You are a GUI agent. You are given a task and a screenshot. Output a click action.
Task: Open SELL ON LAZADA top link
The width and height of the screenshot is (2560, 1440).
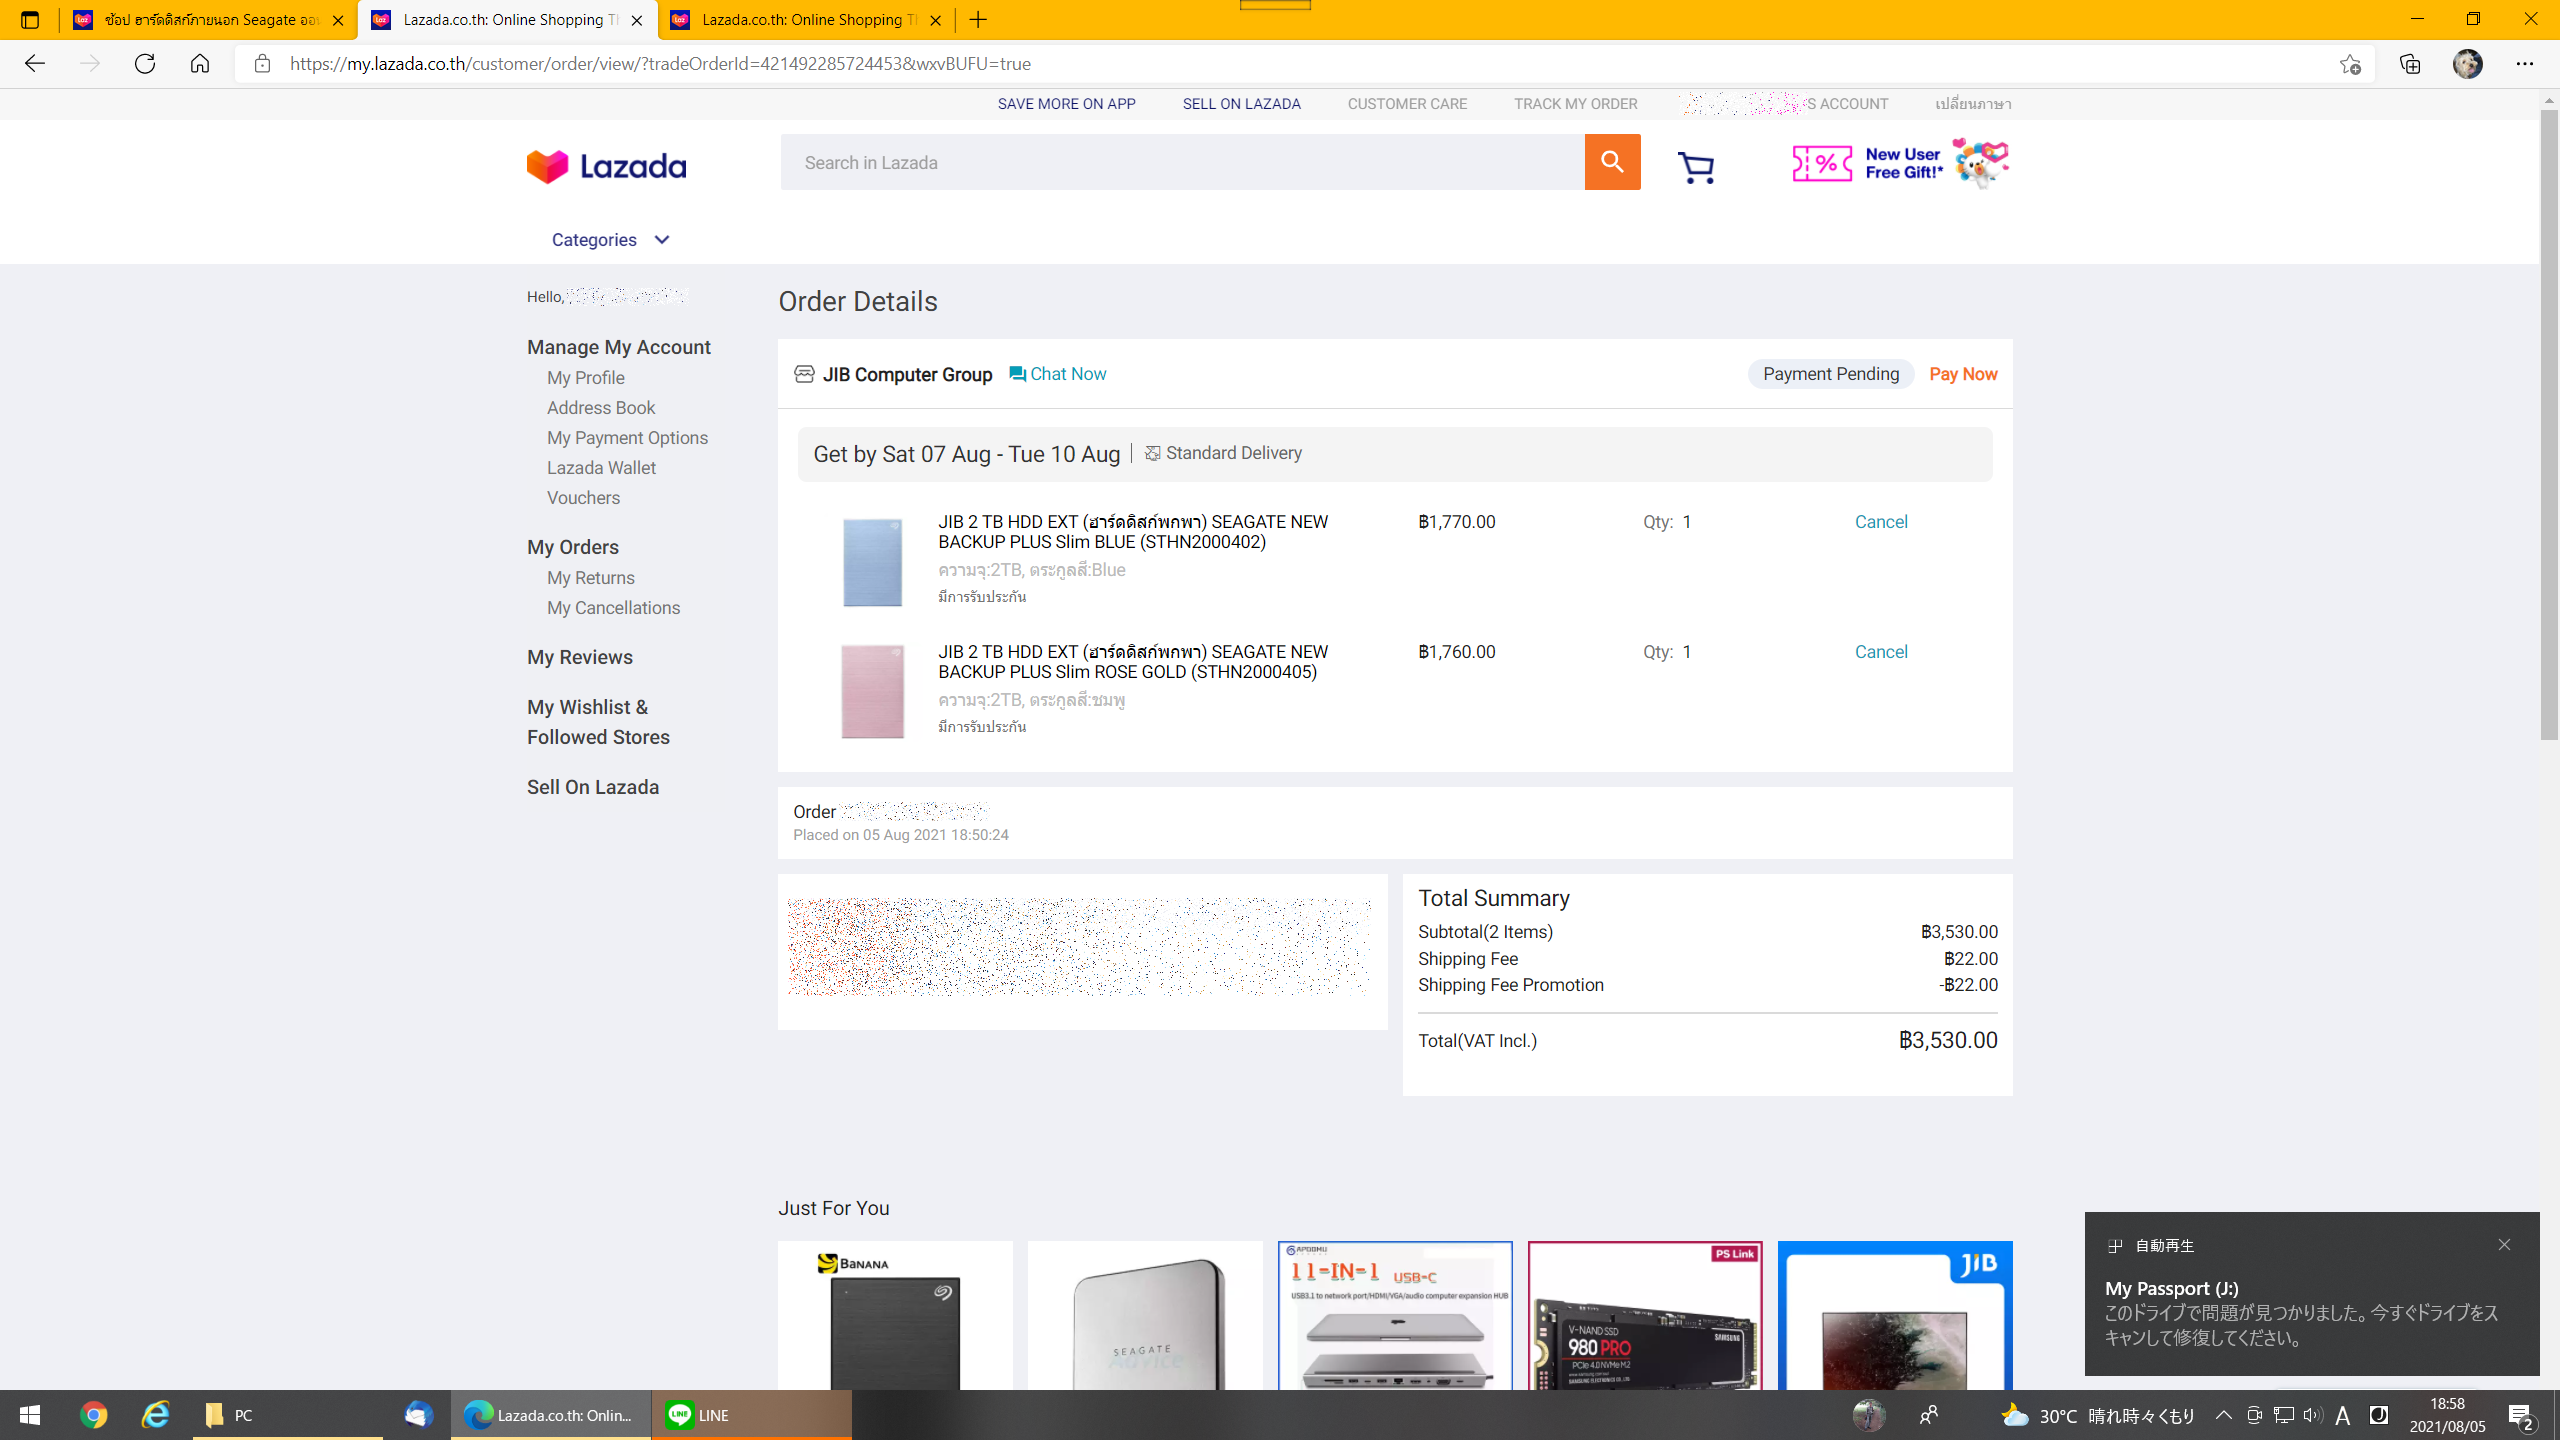point(1241,104)
